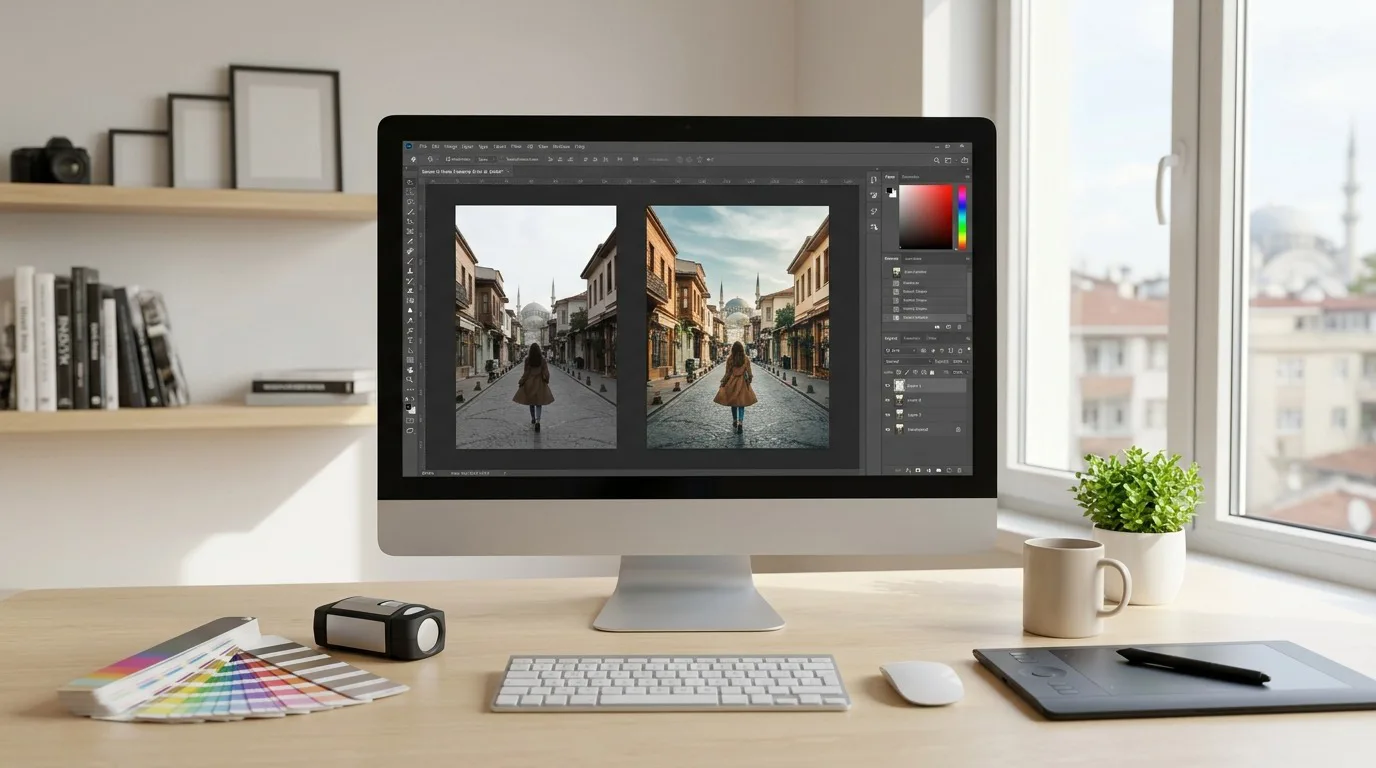Click the open document's title tab

coord(464,172)
